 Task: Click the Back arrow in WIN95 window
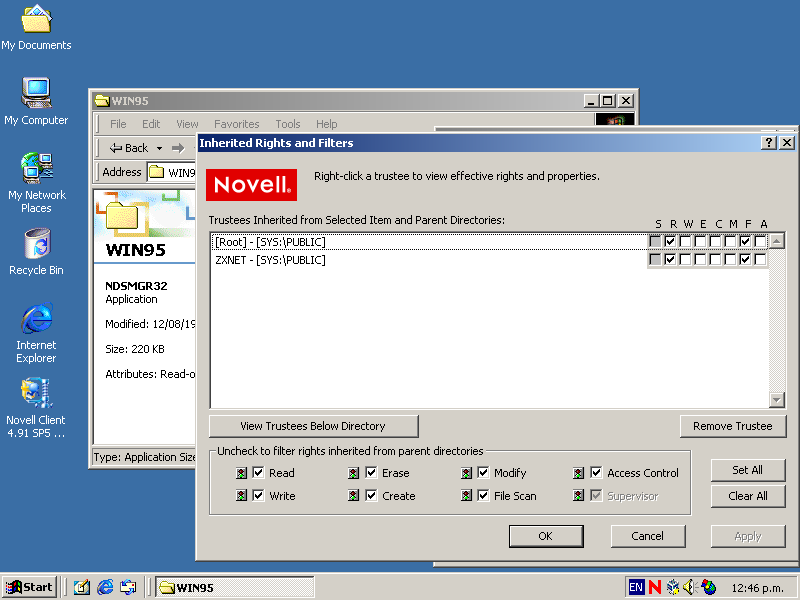[129, 148]
